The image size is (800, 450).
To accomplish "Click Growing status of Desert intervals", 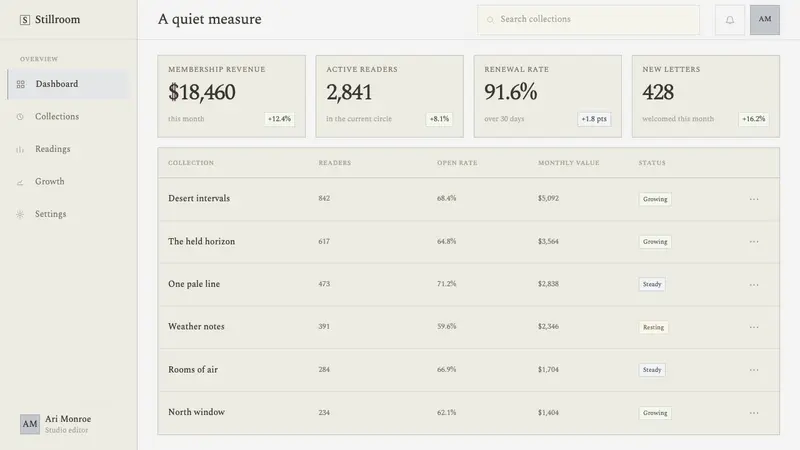I will pyautogui.click(x=655, y=199).
